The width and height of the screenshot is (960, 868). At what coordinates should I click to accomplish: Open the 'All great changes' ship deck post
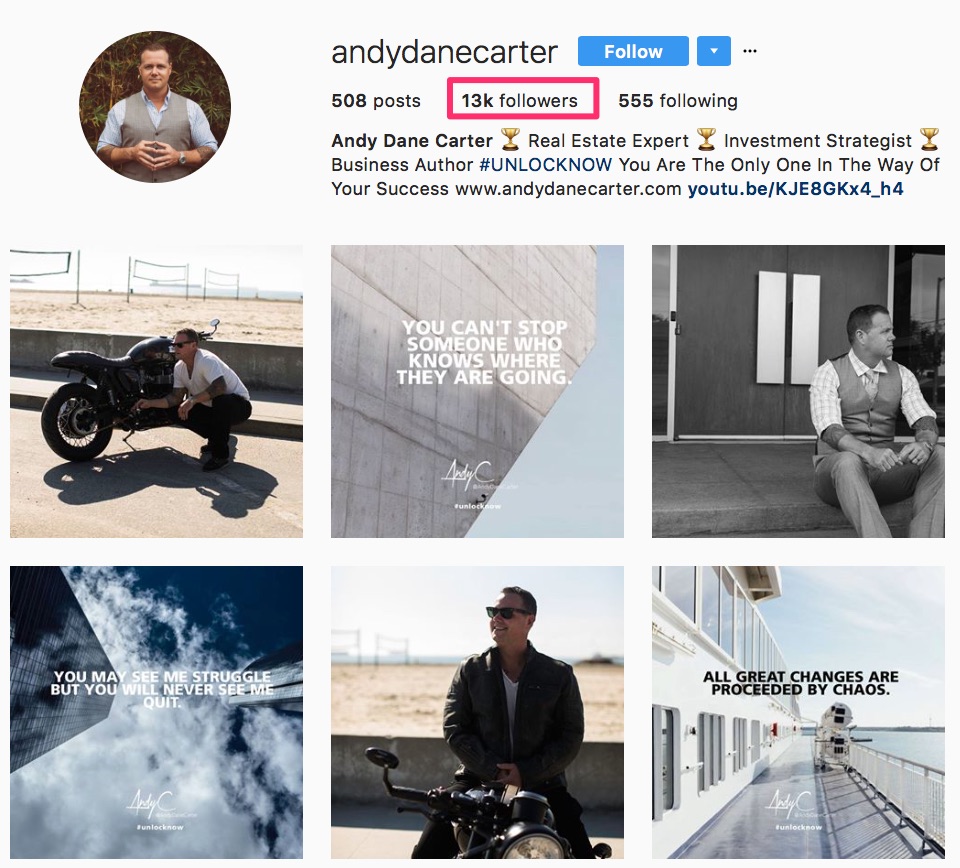[x=798, y=713]
